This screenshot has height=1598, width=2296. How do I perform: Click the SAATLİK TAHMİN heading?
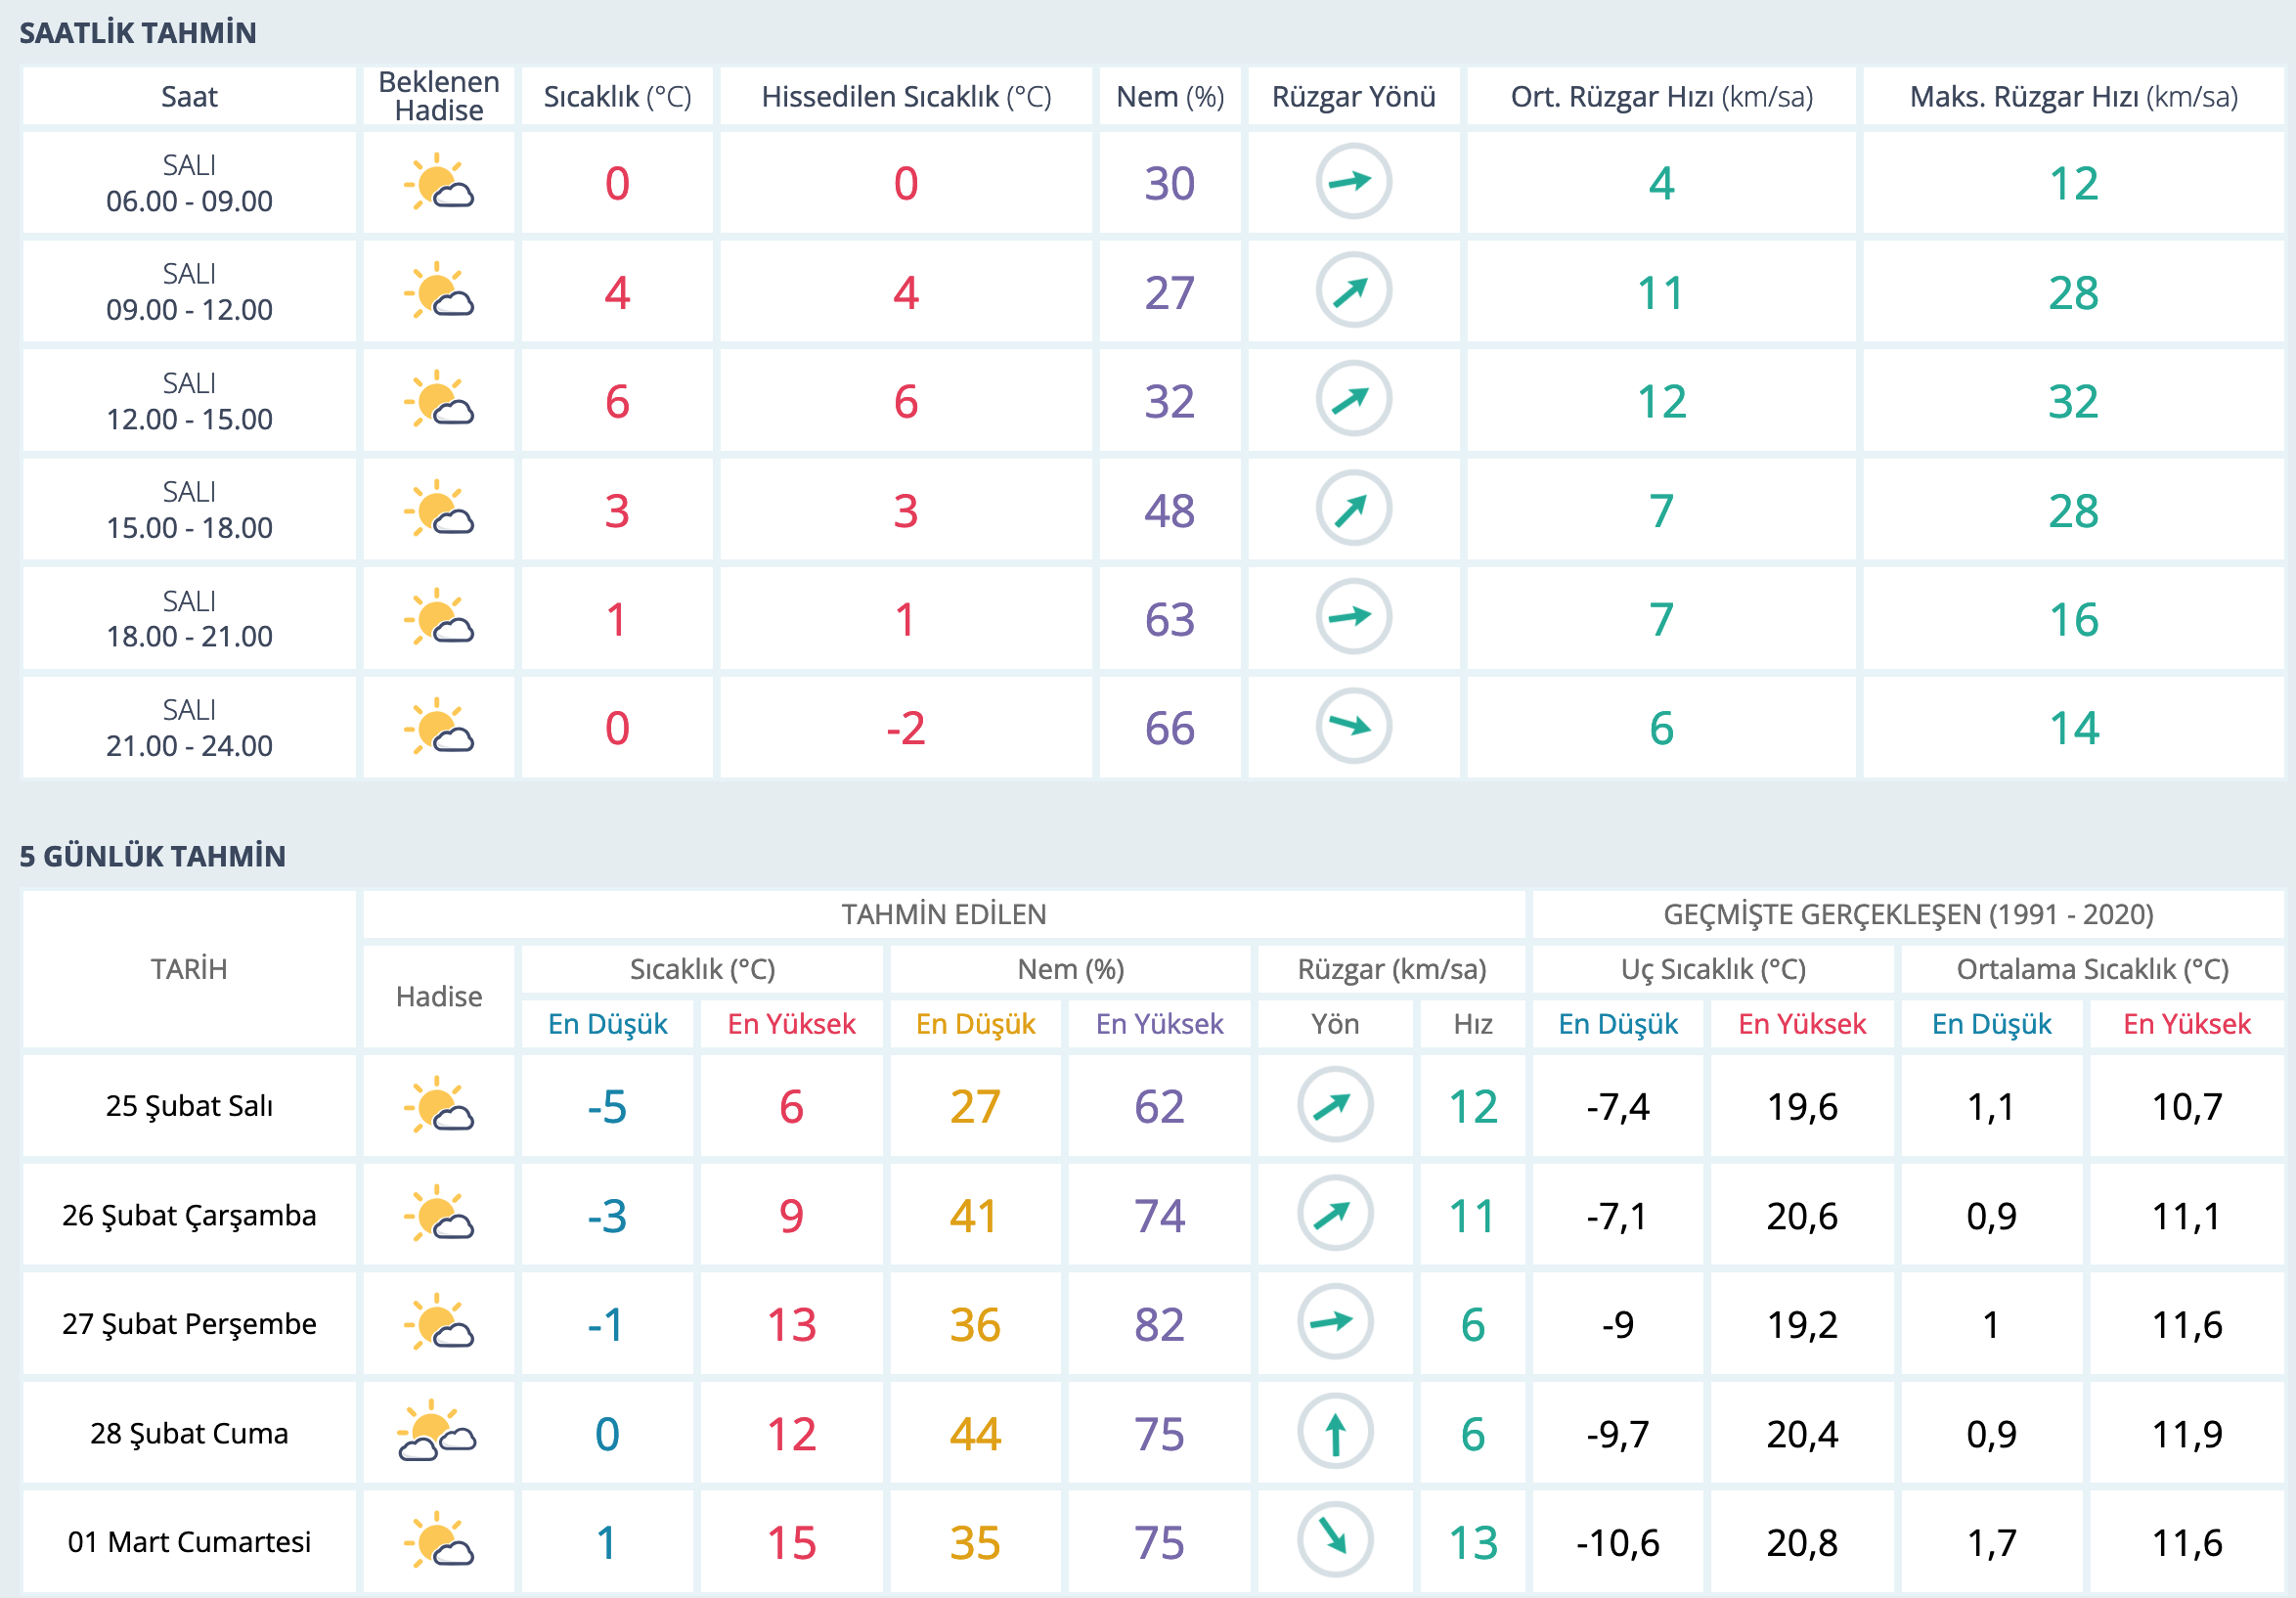[x=138, y=33]
